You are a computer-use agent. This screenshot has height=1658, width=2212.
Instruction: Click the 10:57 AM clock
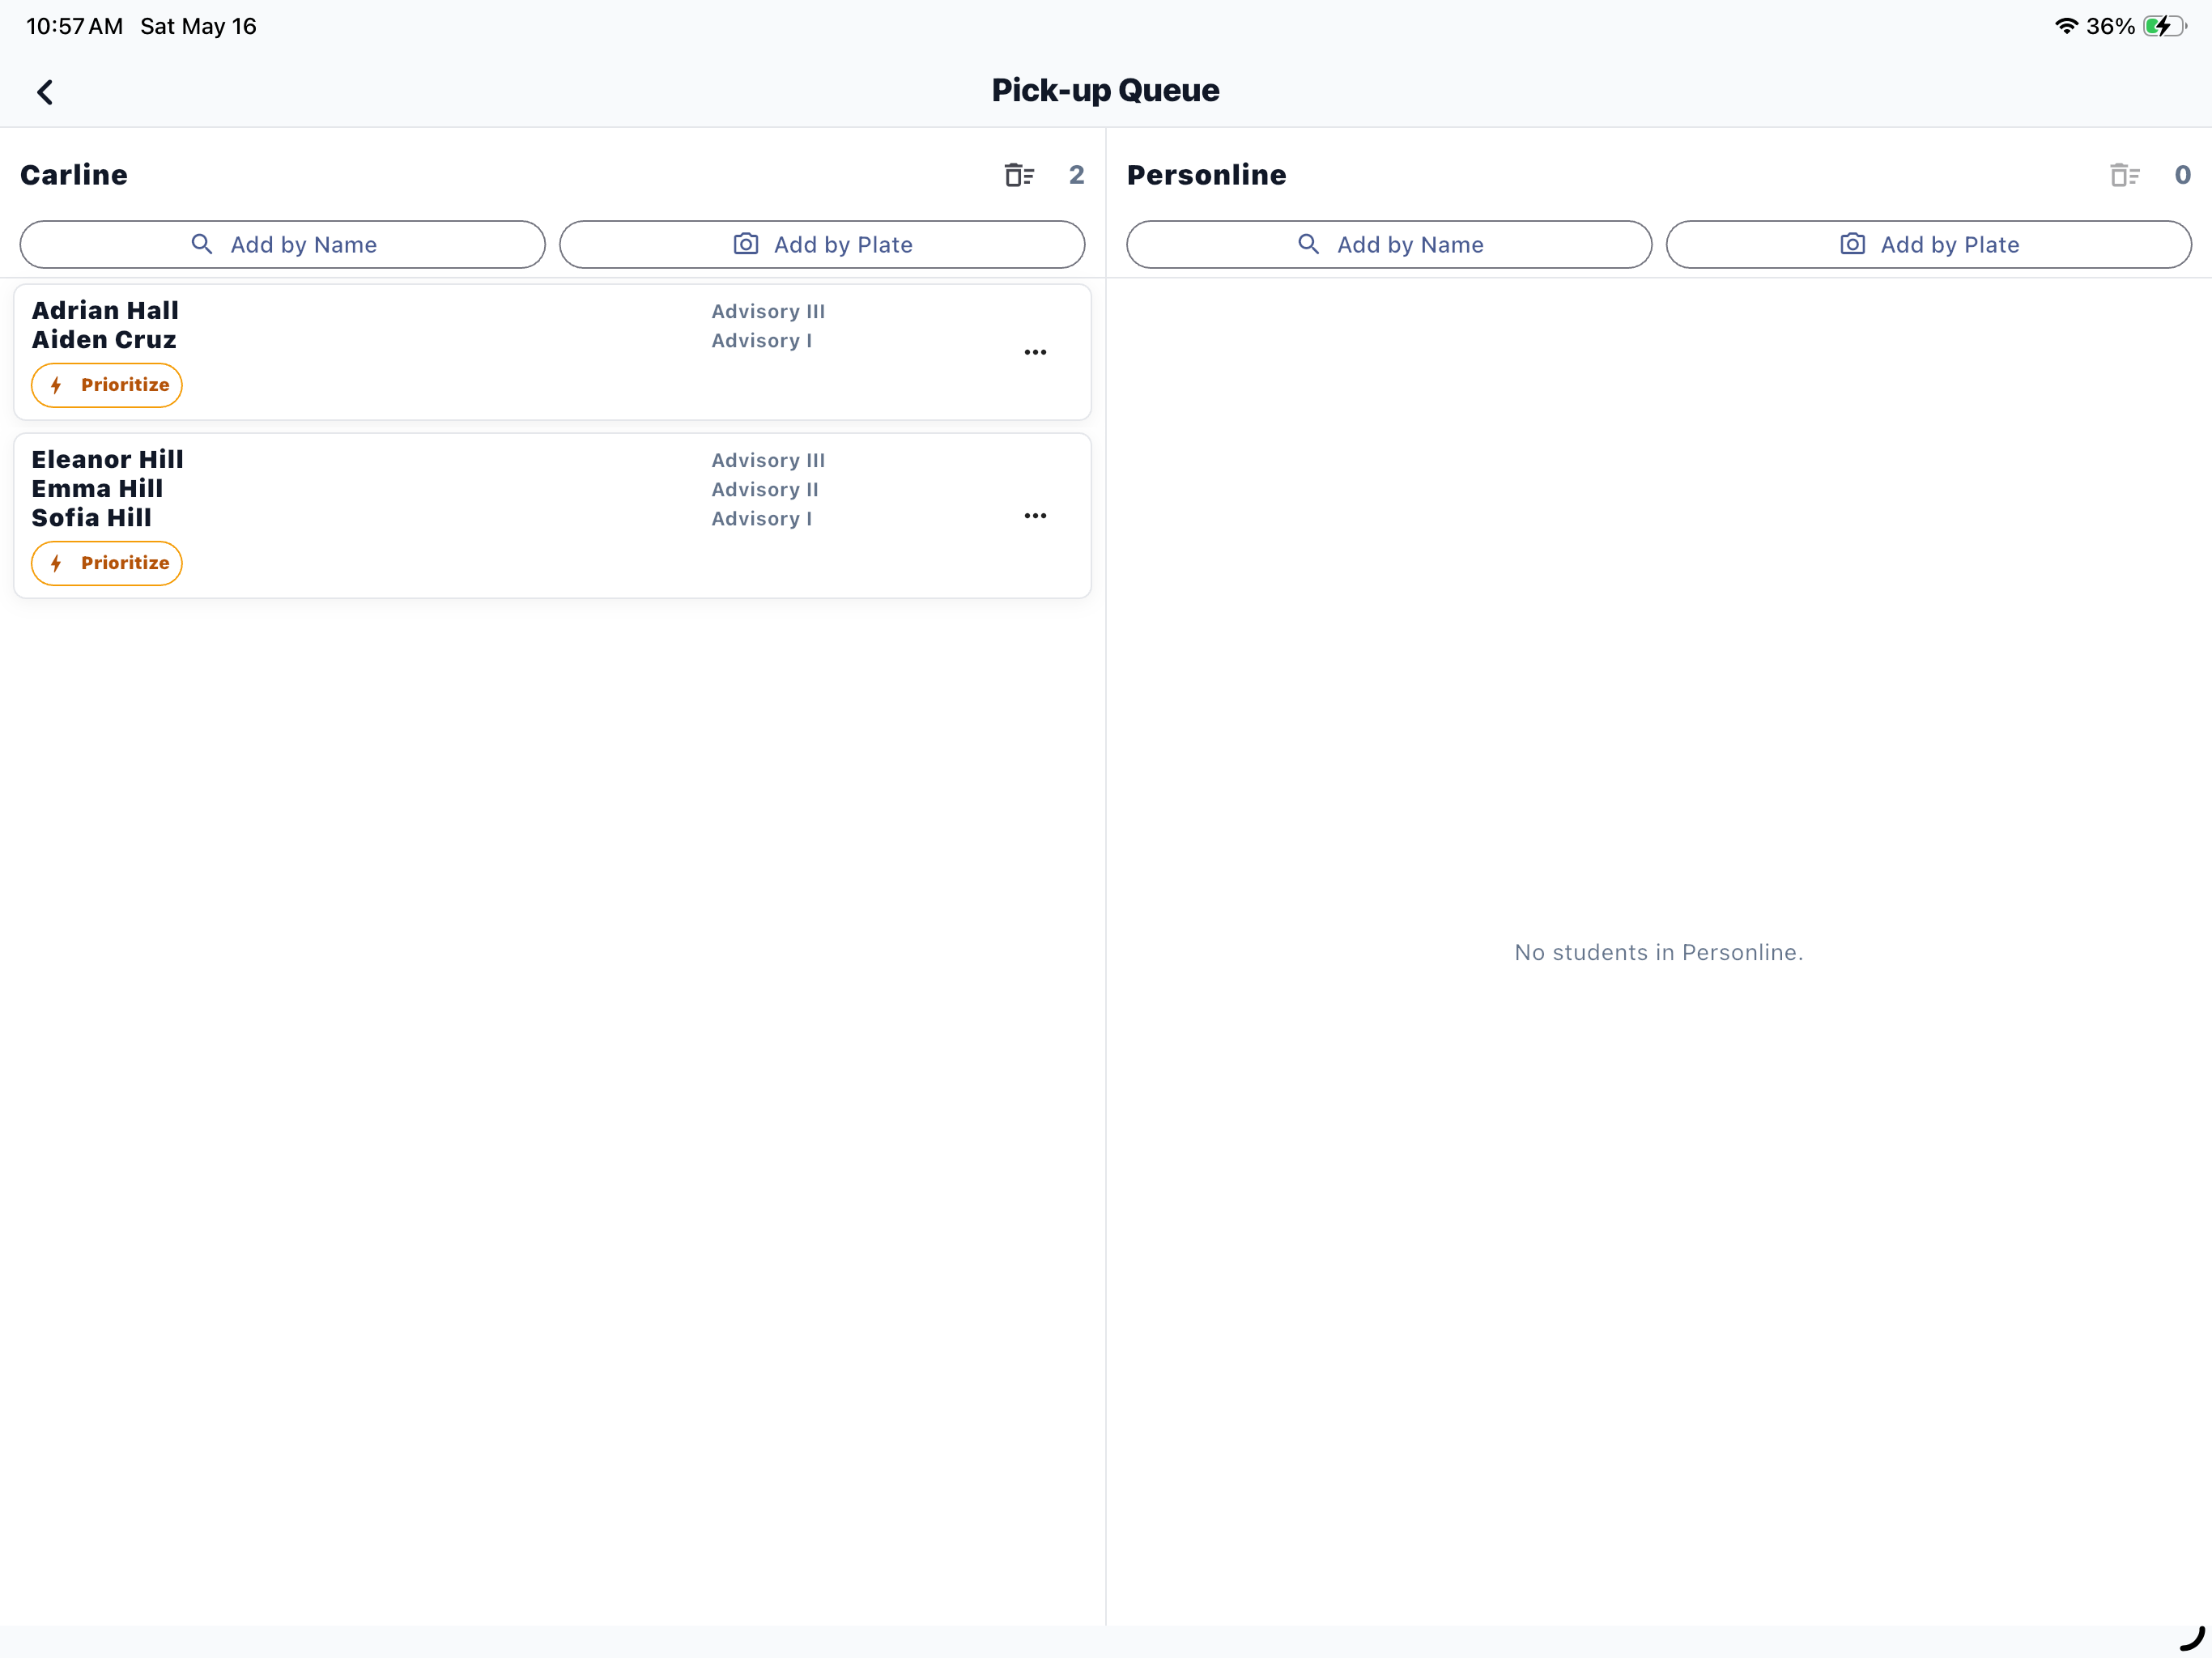click(75, 26)
